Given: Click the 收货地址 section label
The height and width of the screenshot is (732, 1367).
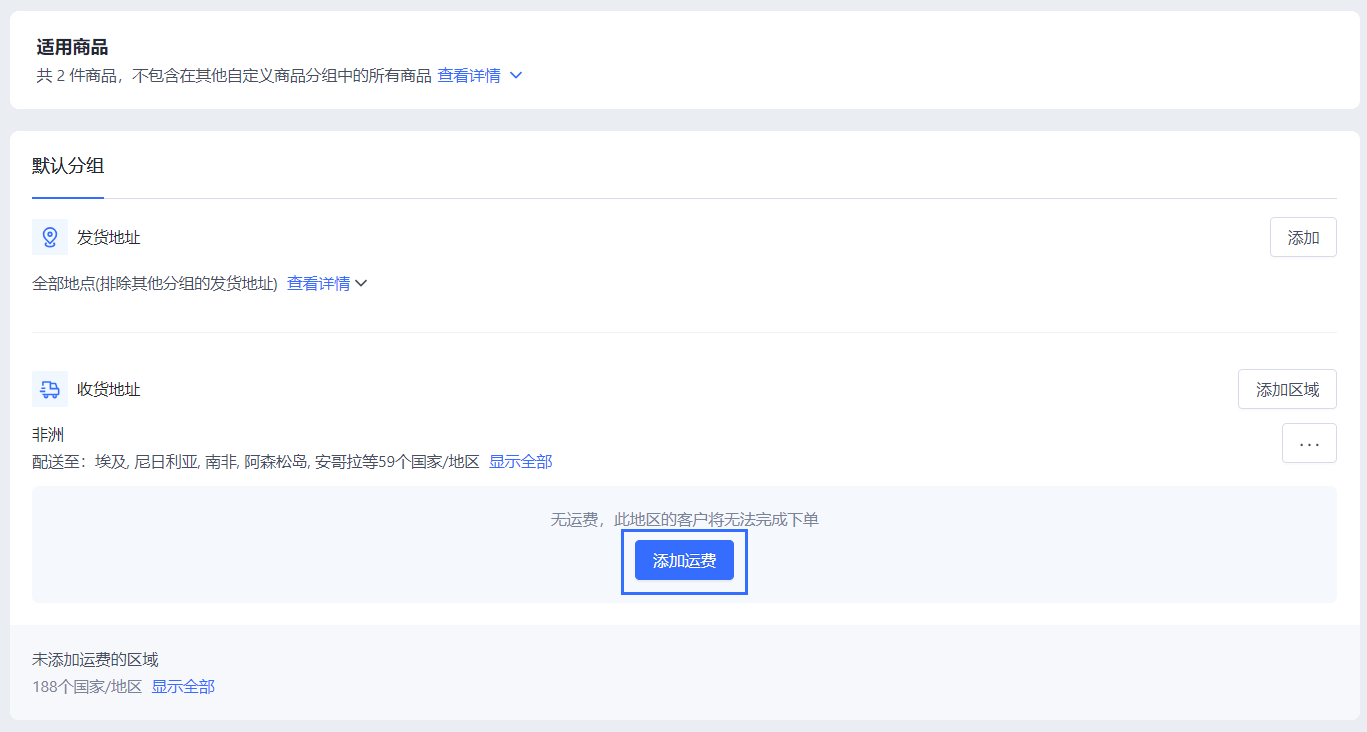Looking at the screenshot, I should 108,390.
